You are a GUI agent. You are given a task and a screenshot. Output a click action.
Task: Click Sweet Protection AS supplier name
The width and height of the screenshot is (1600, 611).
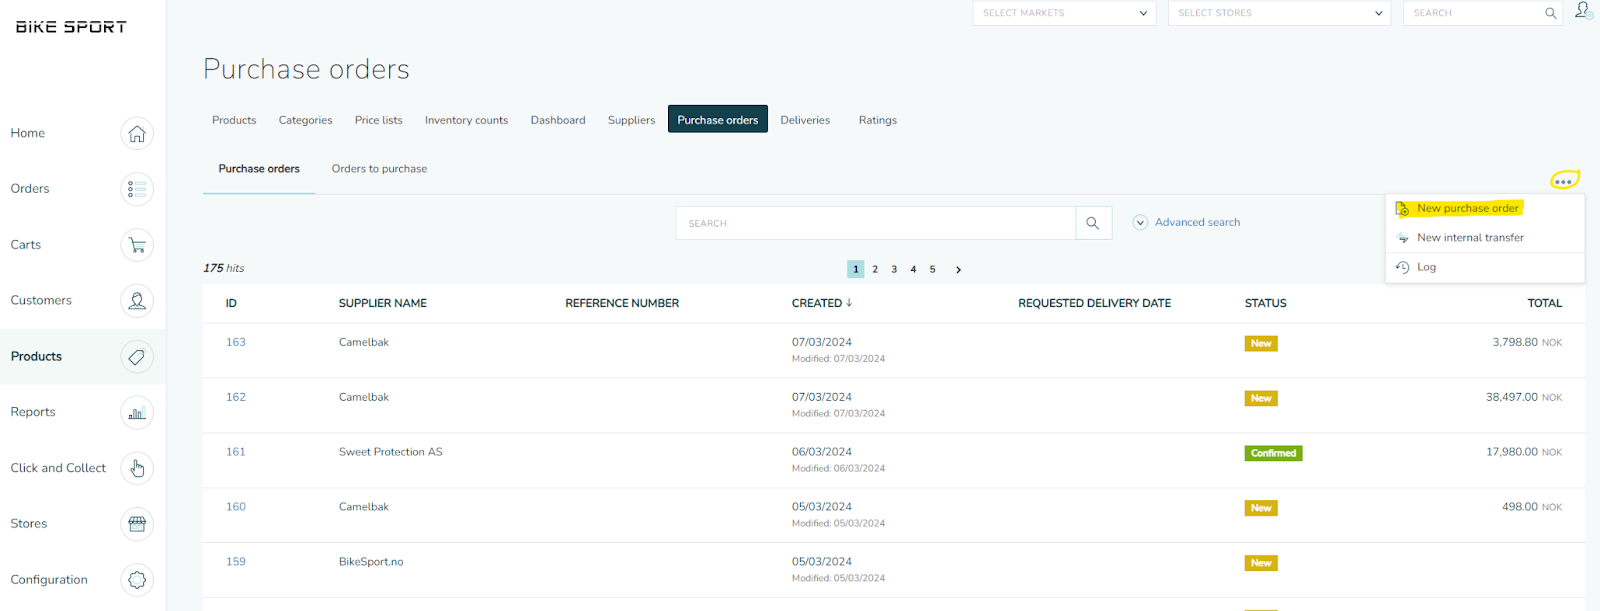(391, 452)
